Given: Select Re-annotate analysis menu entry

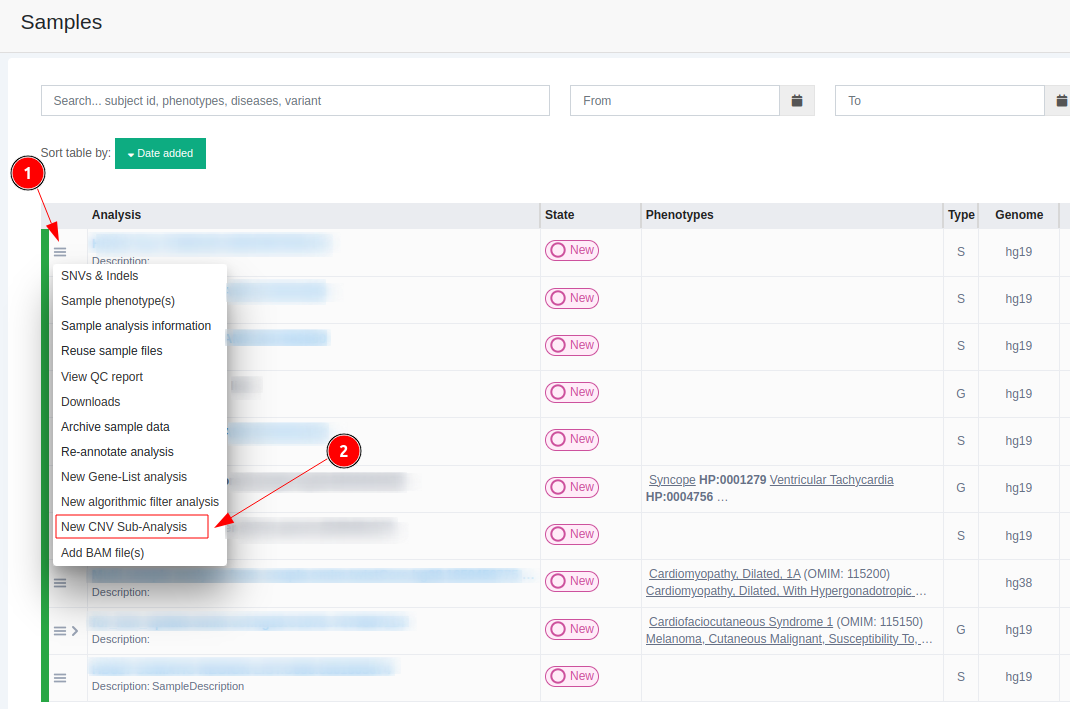Looking at the screenshot, I should 117,452.
